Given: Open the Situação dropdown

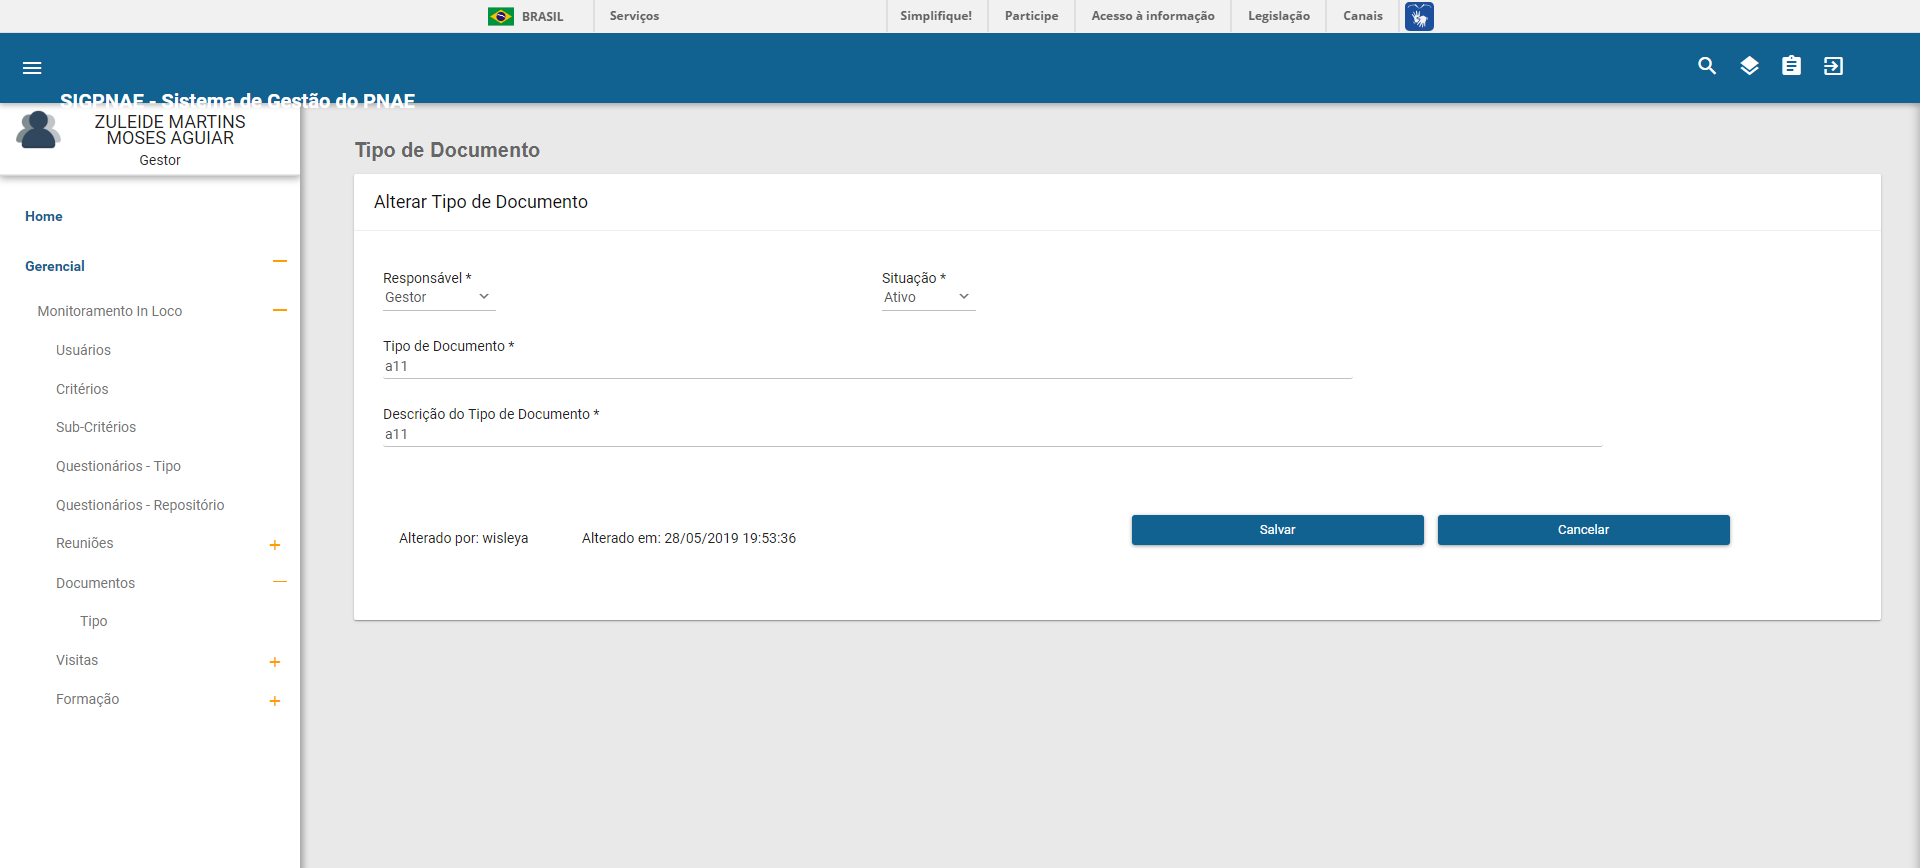Looking at the screenshot, I should (x=927, y=297).
